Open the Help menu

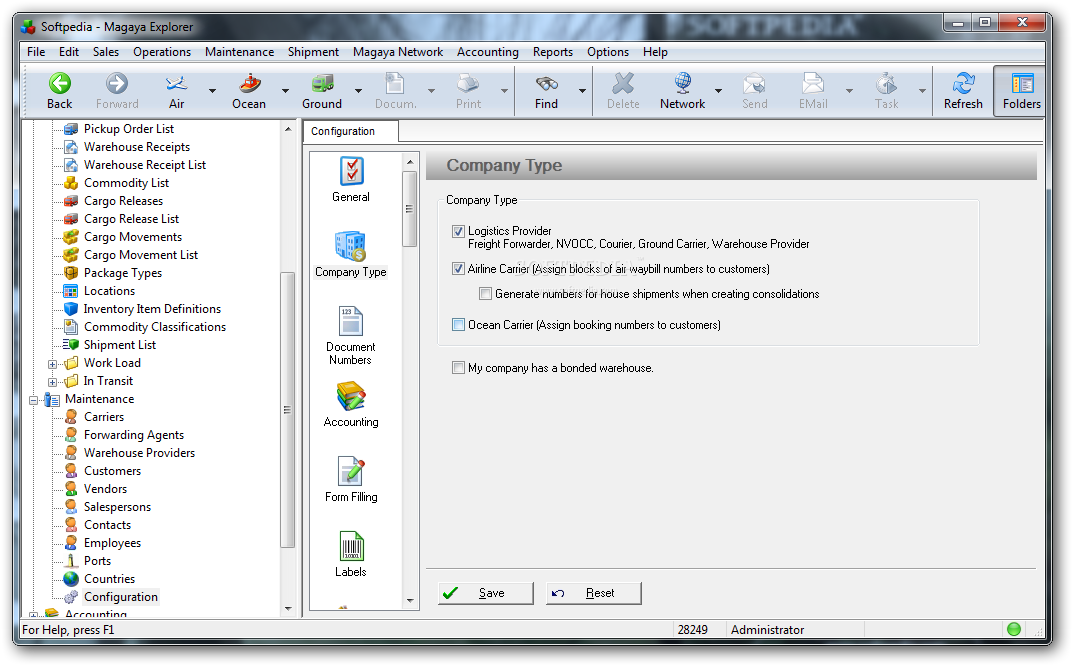(x=655, y=52)
